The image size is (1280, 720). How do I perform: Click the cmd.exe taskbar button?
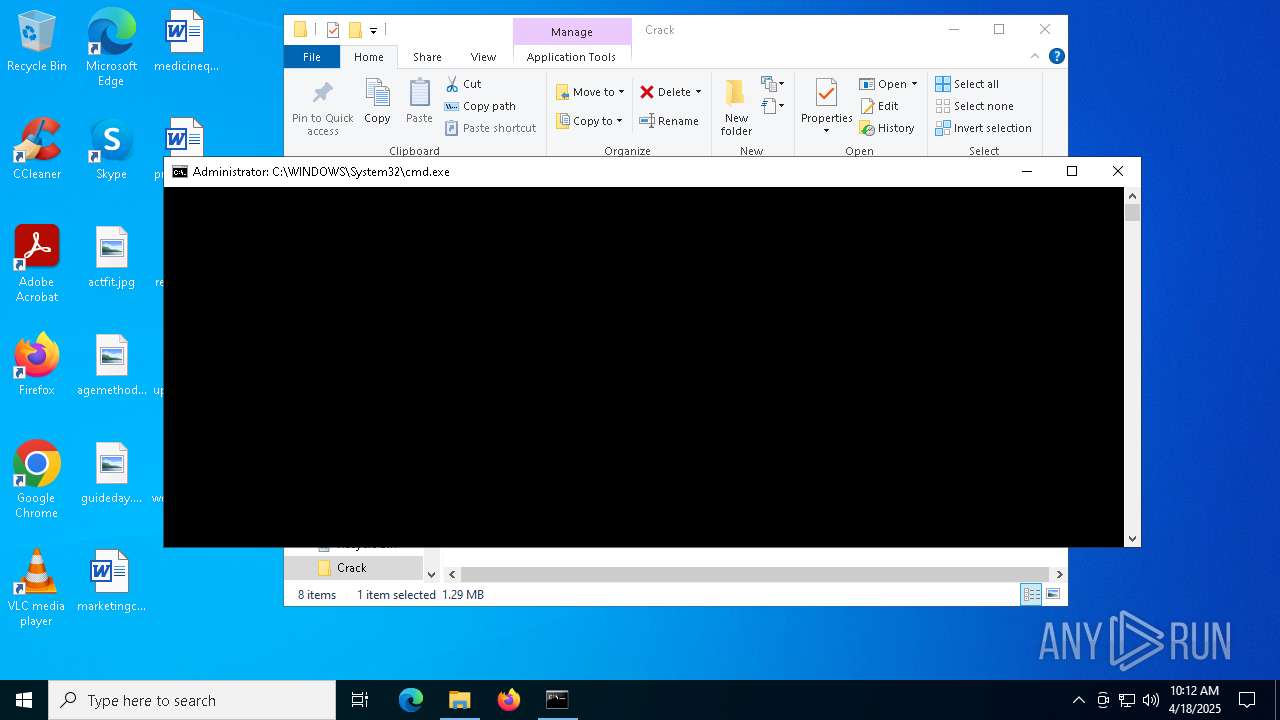(x=557, y=700)
